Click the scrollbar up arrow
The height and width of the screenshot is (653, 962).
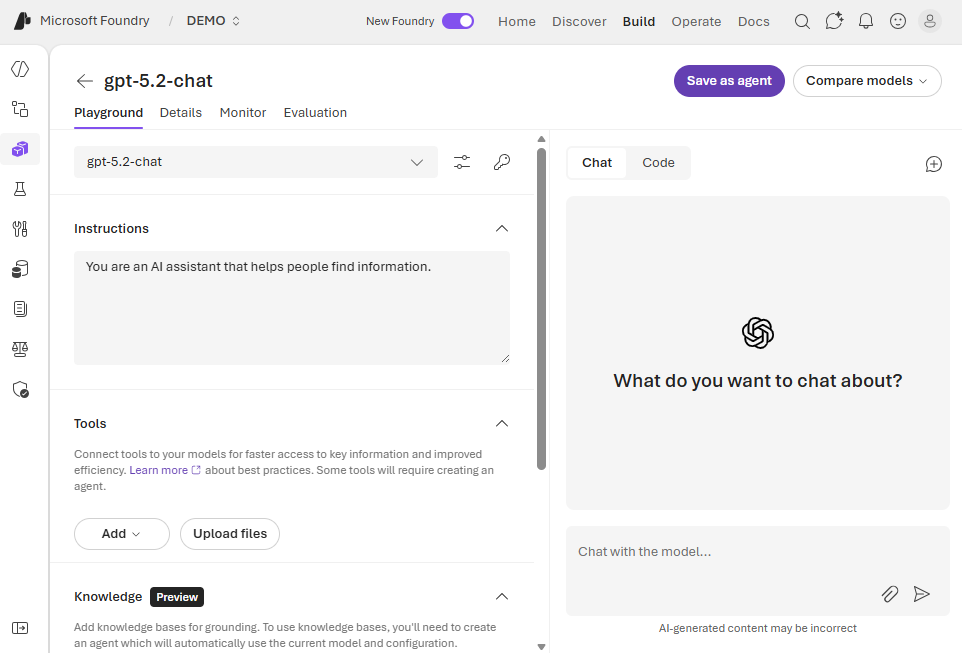tap(541, 139)
